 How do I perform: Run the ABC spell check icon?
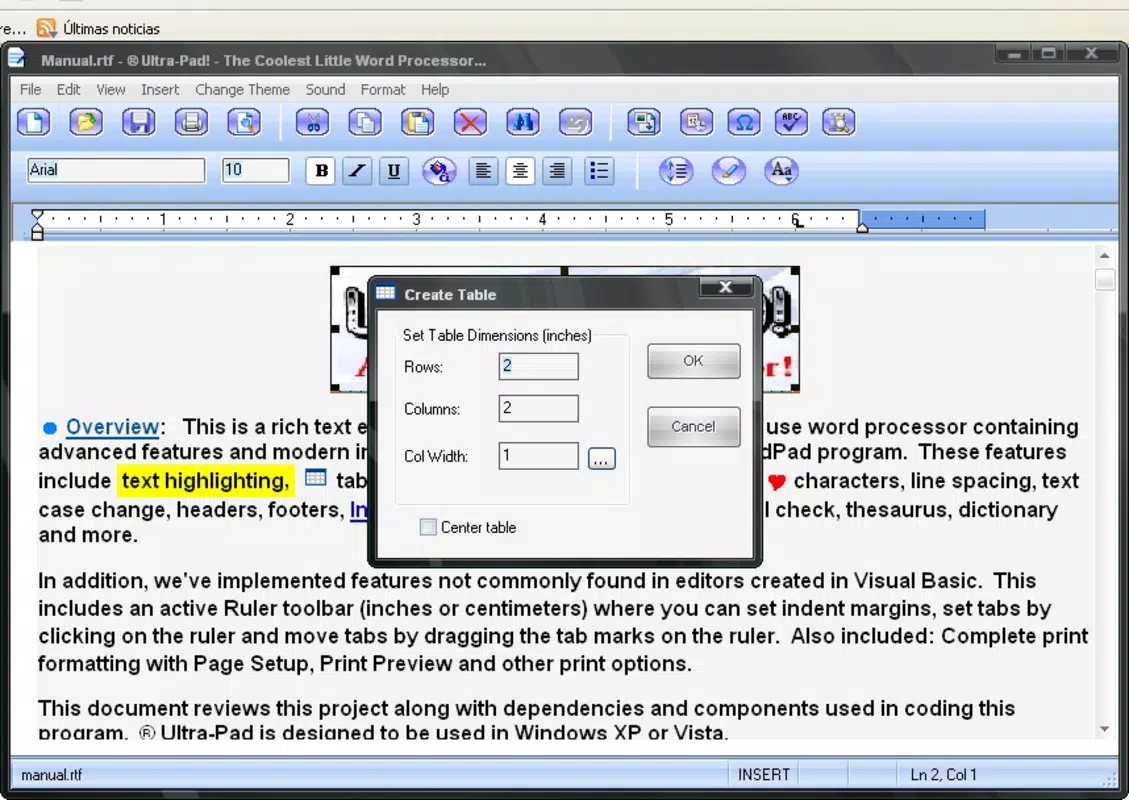(791, 122)
